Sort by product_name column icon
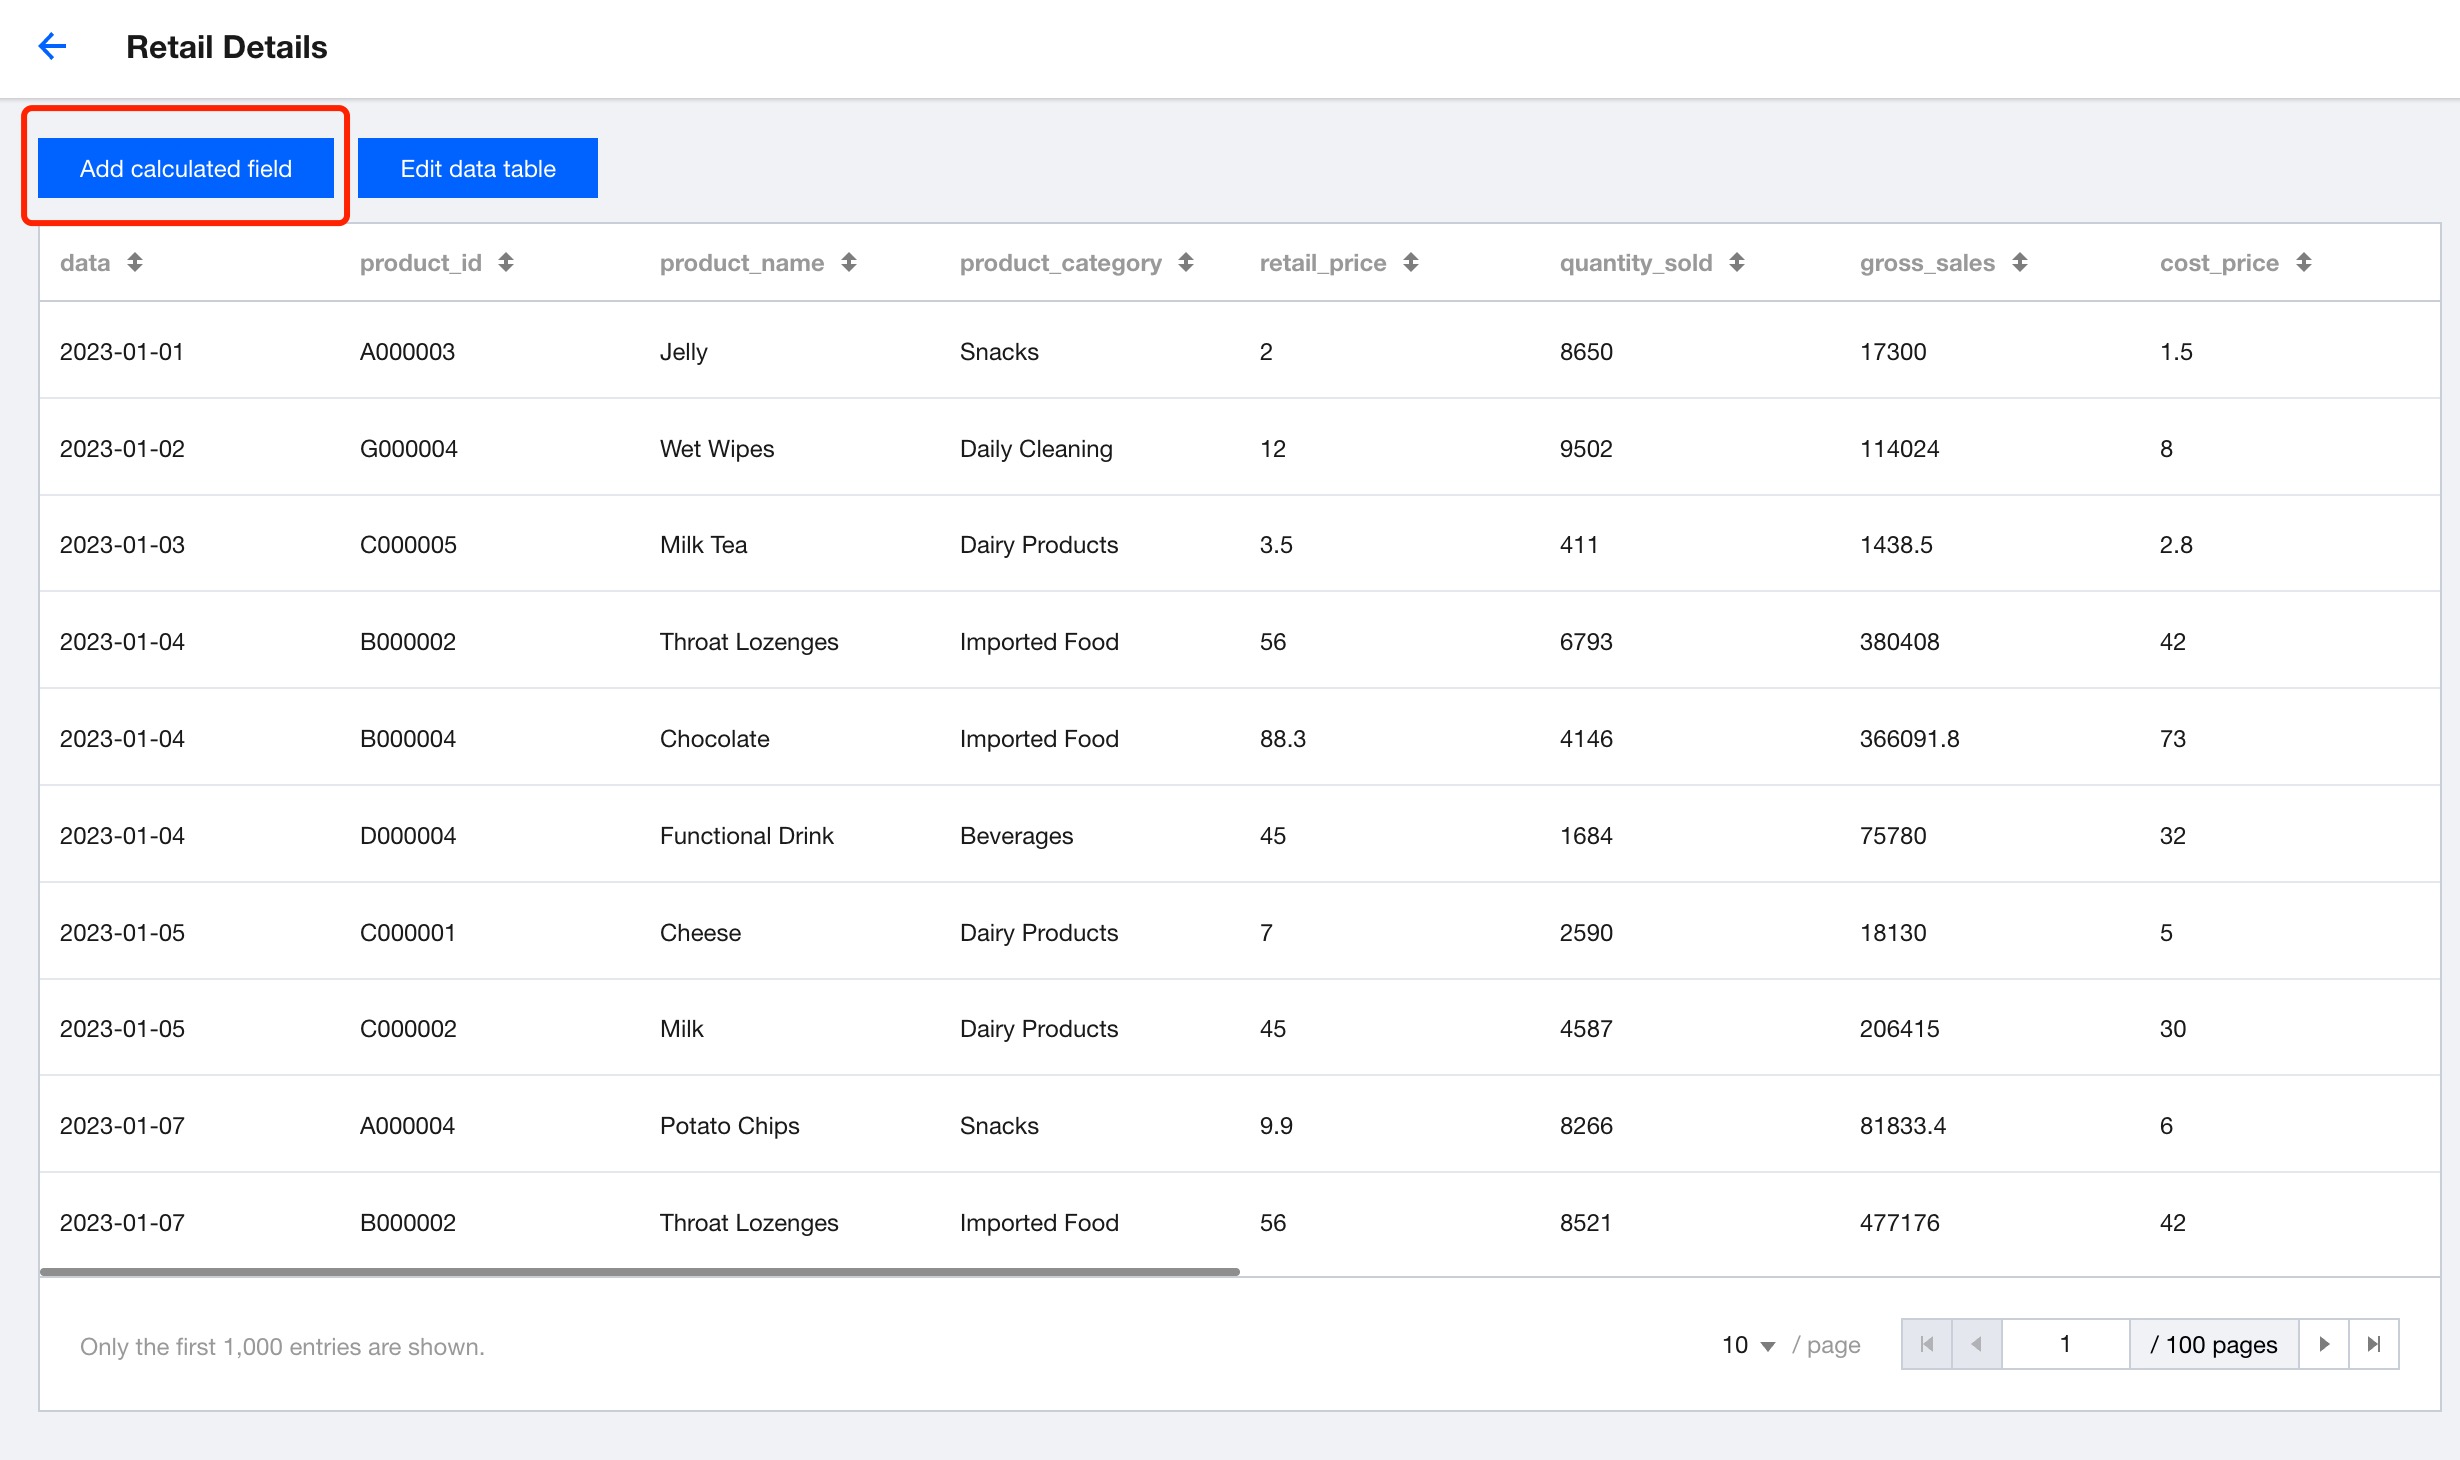Image resolution: width=2460 pixels, height=1460 pixels. [849, 263]
